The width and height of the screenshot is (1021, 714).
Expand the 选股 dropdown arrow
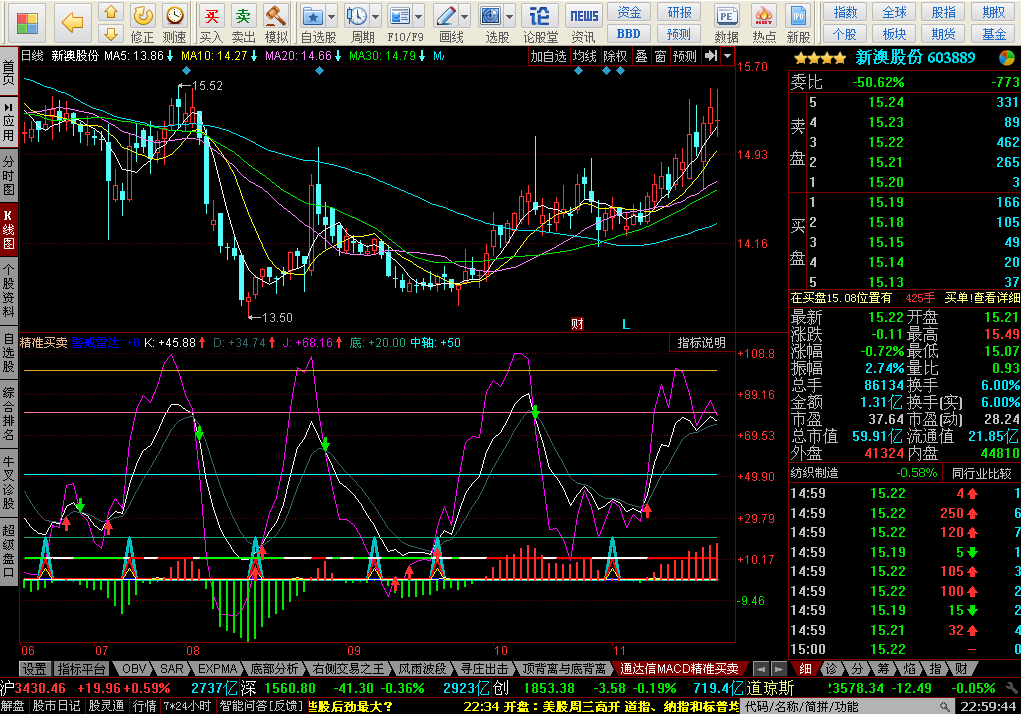click(510, 16)
